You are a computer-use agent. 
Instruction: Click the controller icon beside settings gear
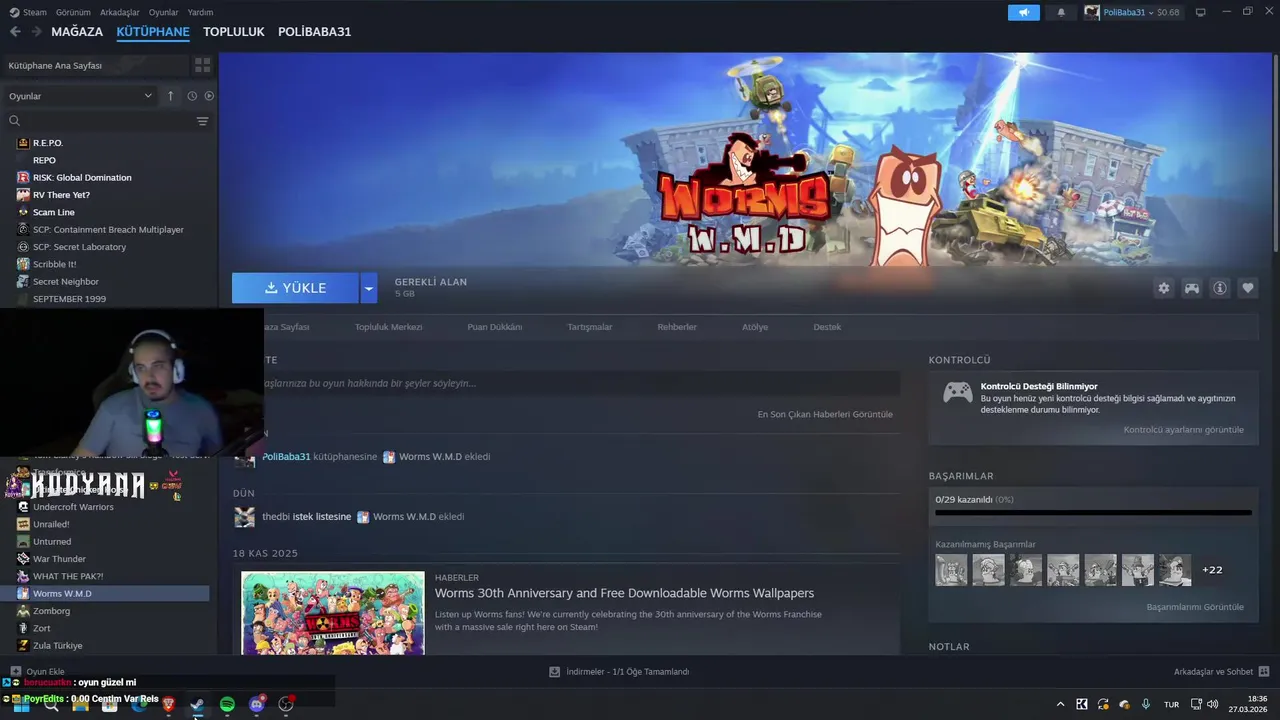pos(1192,288)
